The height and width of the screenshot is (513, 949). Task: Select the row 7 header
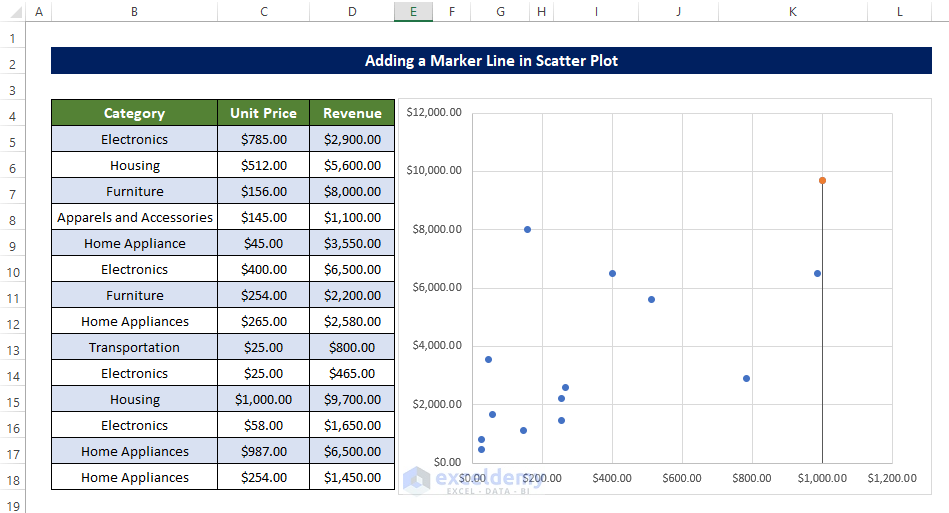pyautogui.click(x=13, y=191)
